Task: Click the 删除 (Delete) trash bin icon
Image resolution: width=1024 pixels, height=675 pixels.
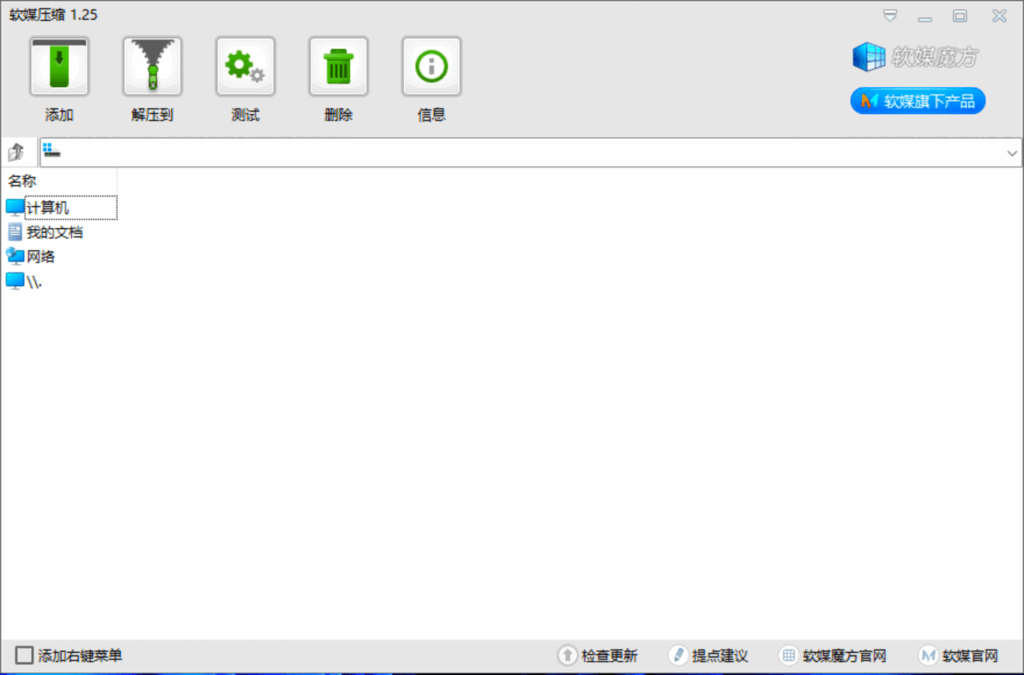Action: click(338, 67)
